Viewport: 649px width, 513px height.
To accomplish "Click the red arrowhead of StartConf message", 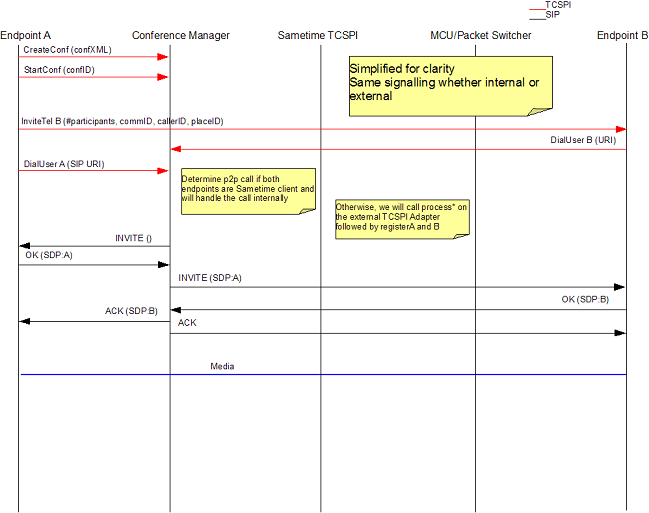I will [x=163, y=77].
